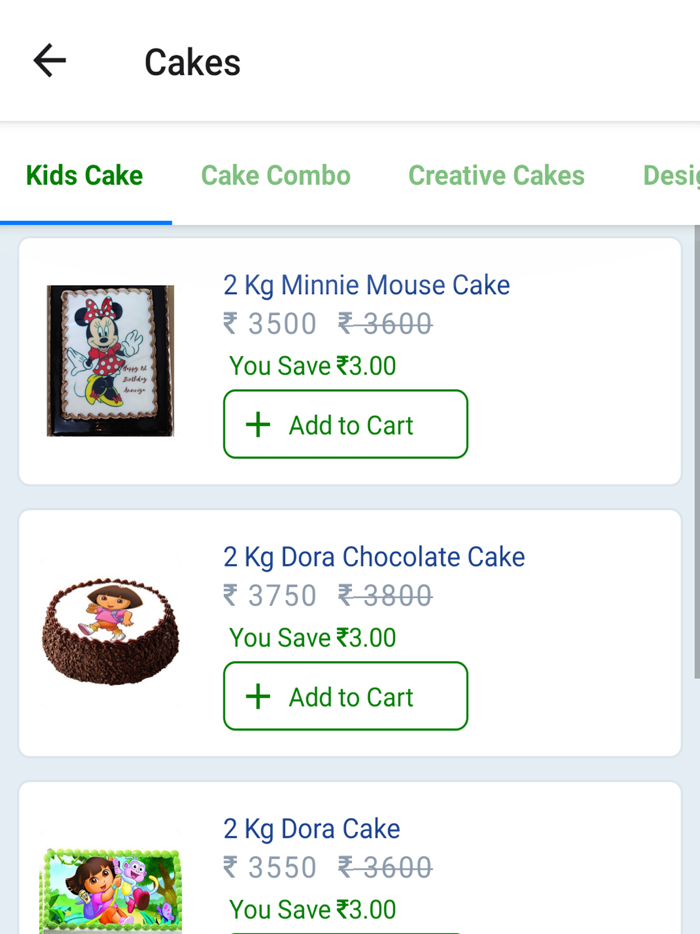Tap the back arrow to leave Cakes
700x934 pixels.
click(x=48, y=60)
